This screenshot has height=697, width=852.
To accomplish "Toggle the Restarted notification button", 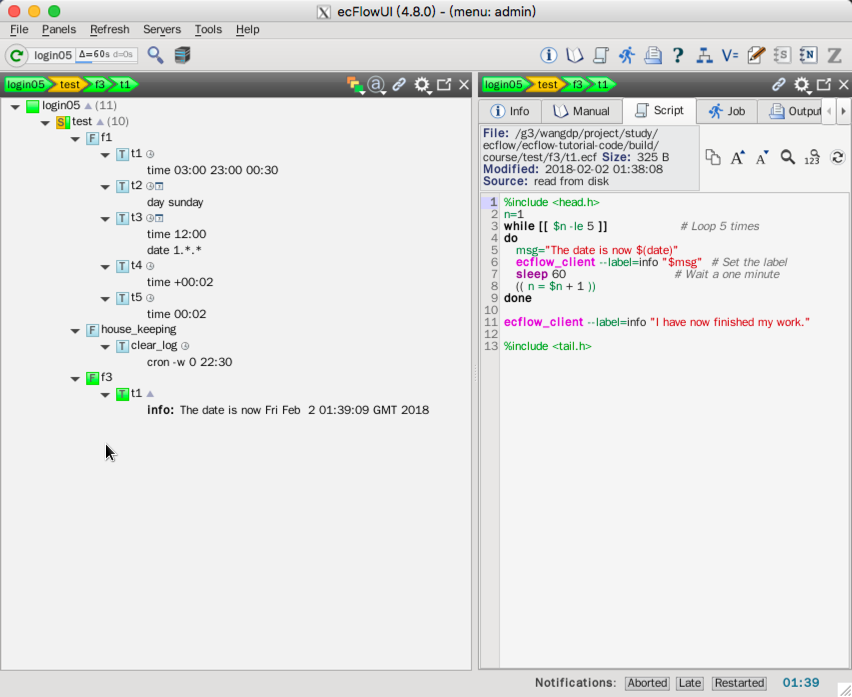I will 739,683.
